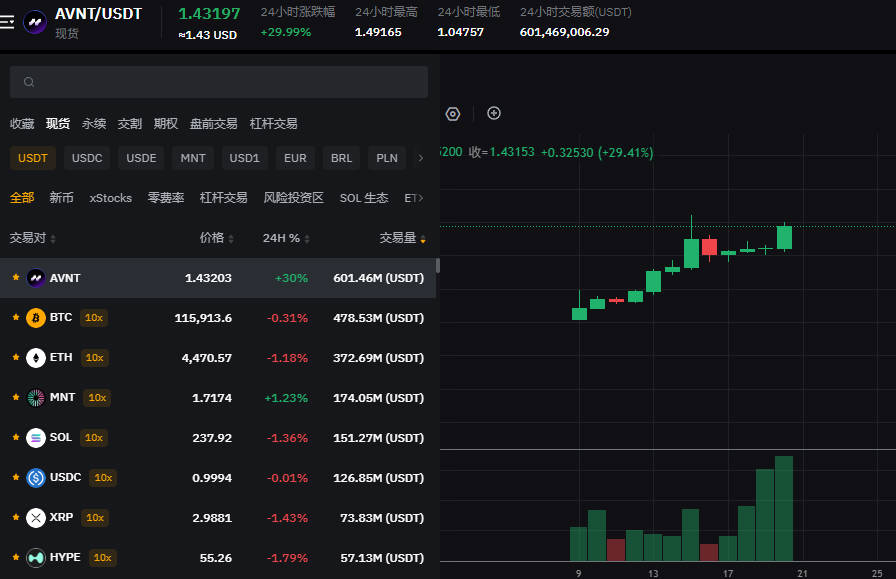The width and height of the screenshot is (896, 579).
Task: Click the MNT coin icon
Action: coord(36,398)
